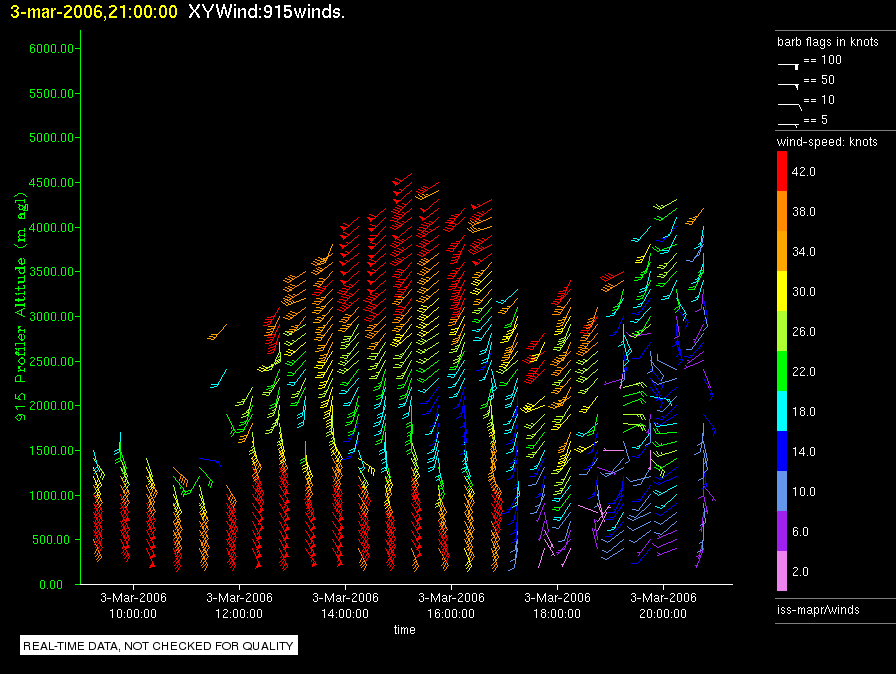Screen dimensions: 896x674
Task: Click the purple 6.0 knots color band
Action: (782, 531)
